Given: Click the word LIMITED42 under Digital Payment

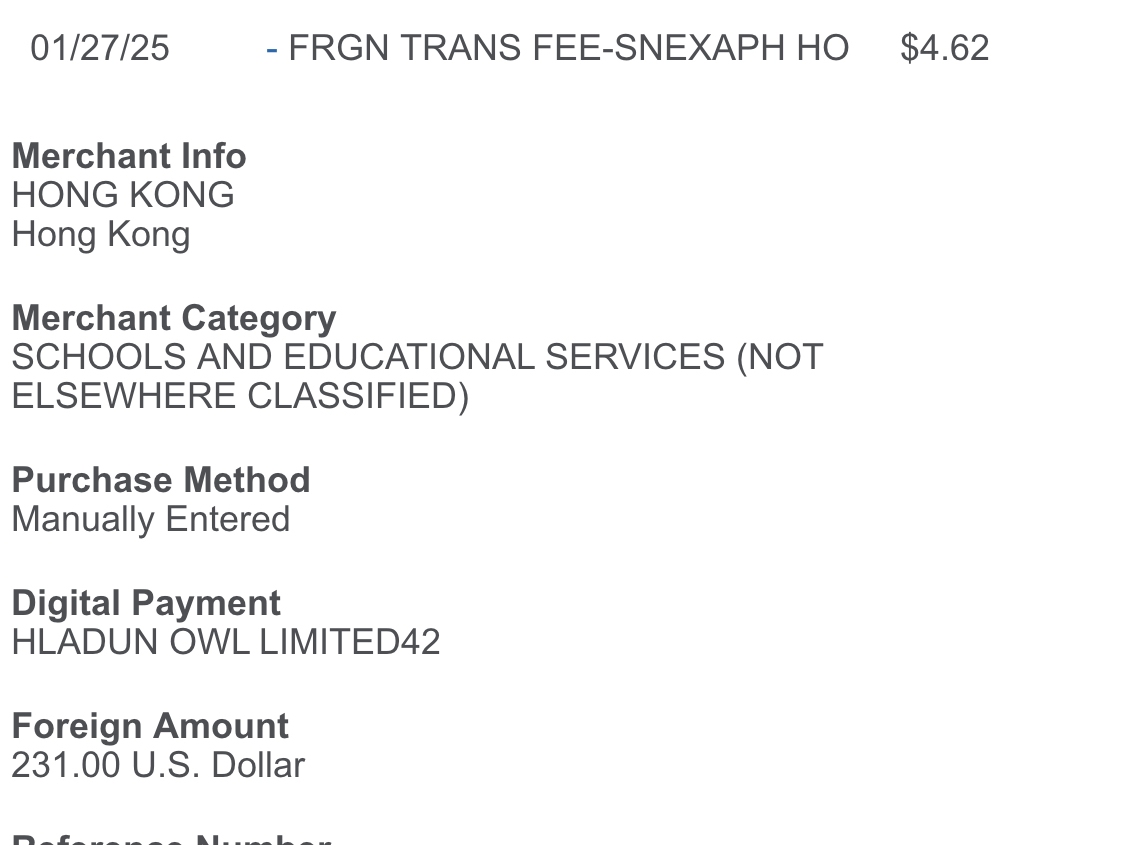Looking at the screenshot, I should coord(349,642).
